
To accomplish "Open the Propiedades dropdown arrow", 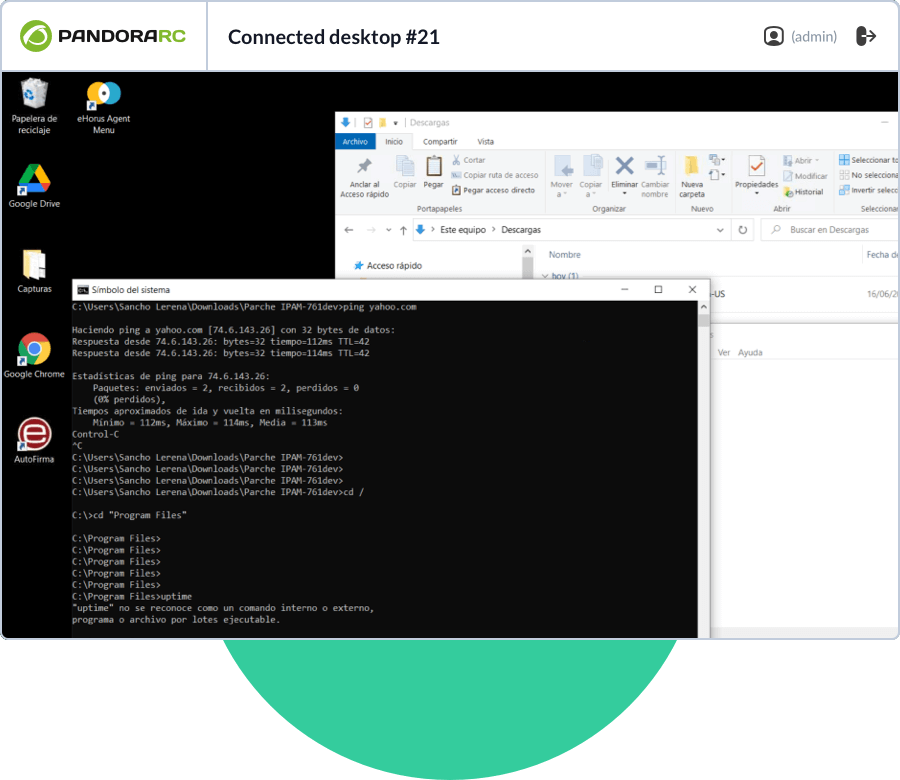I will coord(757,194).
